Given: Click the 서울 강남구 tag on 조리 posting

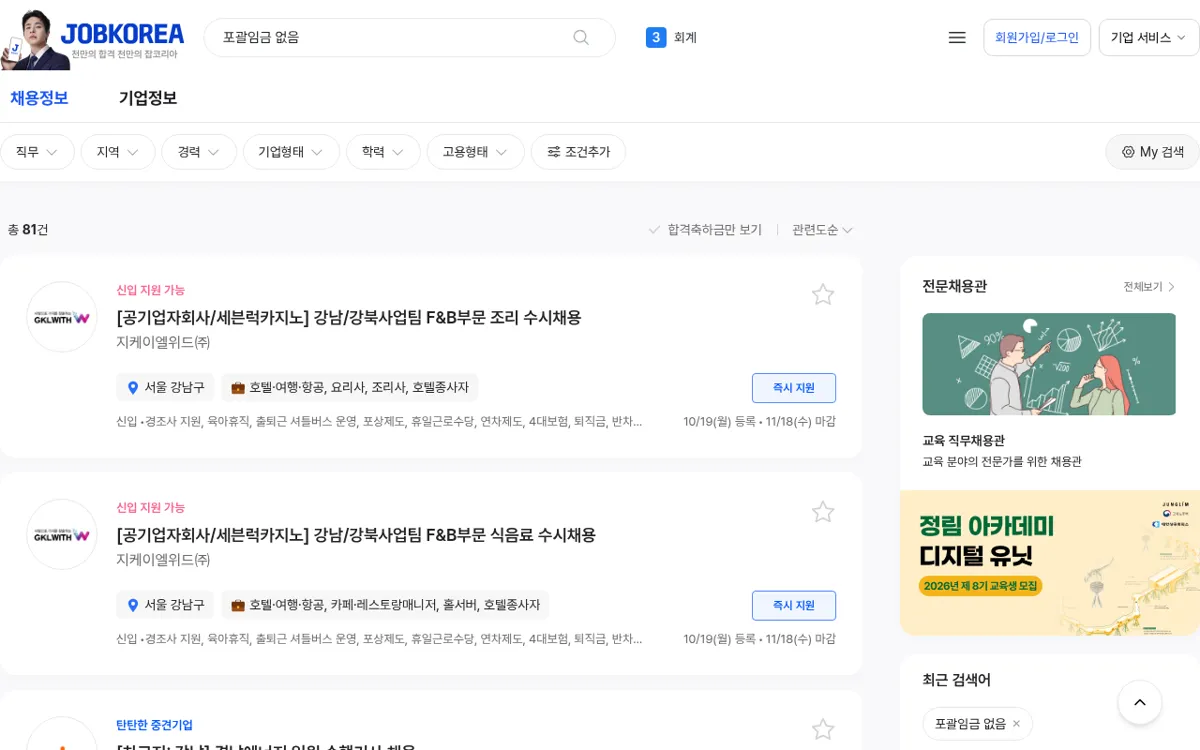Looking at the screenshot, I should point(165,387).
